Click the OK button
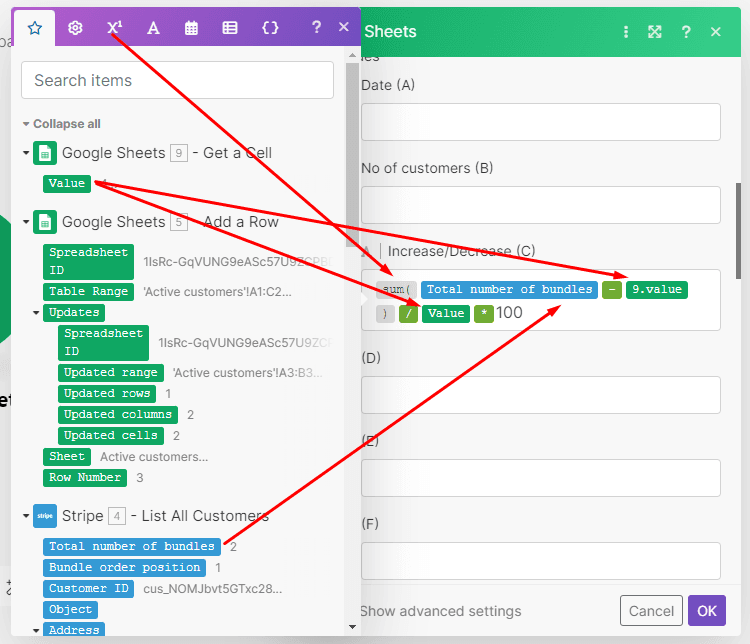Image resolution: width=750 pixels, height=644 pixels. click(x=706, y=611)
